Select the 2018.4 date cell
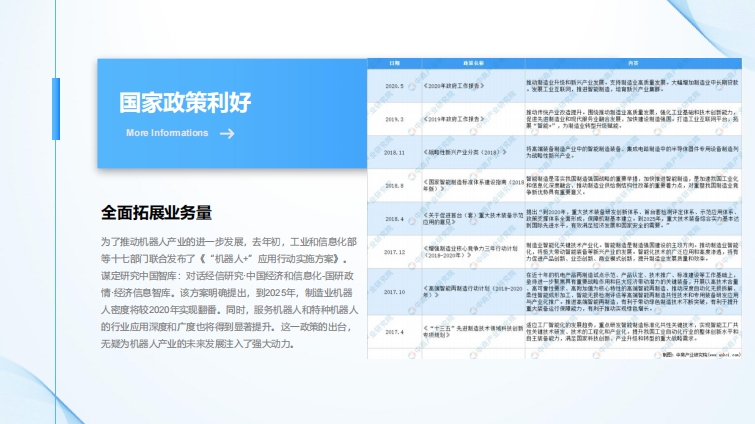The height and width of the screenshot is (424, 755). pyautogui.click(x=394, y=218)
